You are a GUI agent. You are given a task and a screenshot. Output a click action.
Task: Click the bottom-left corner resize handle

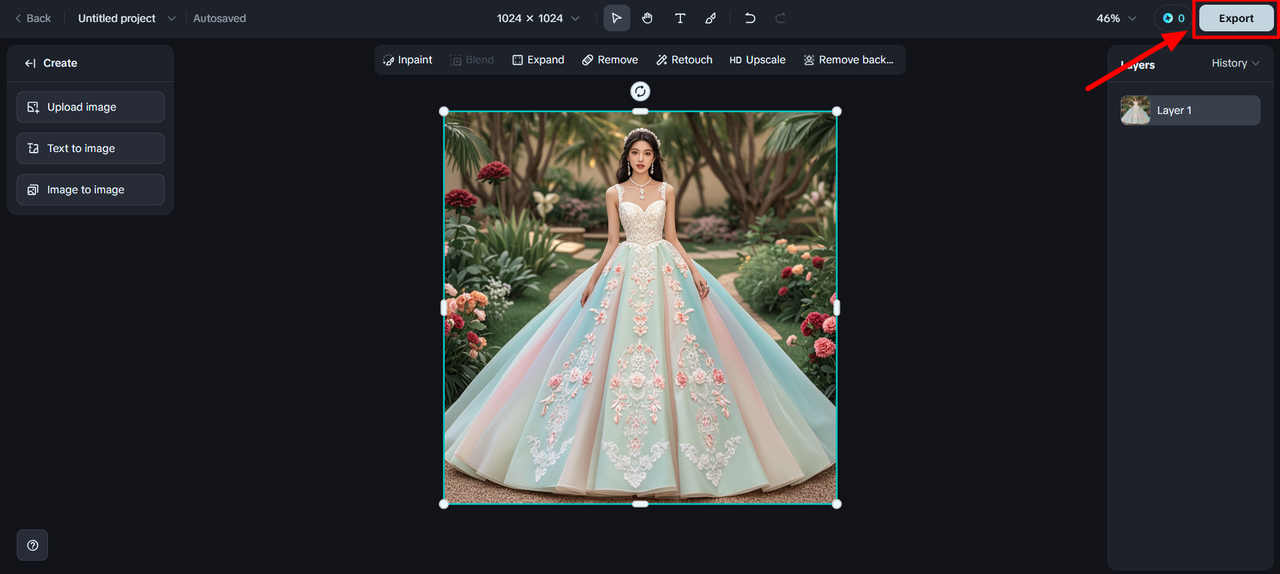click(x=444, y=504)
